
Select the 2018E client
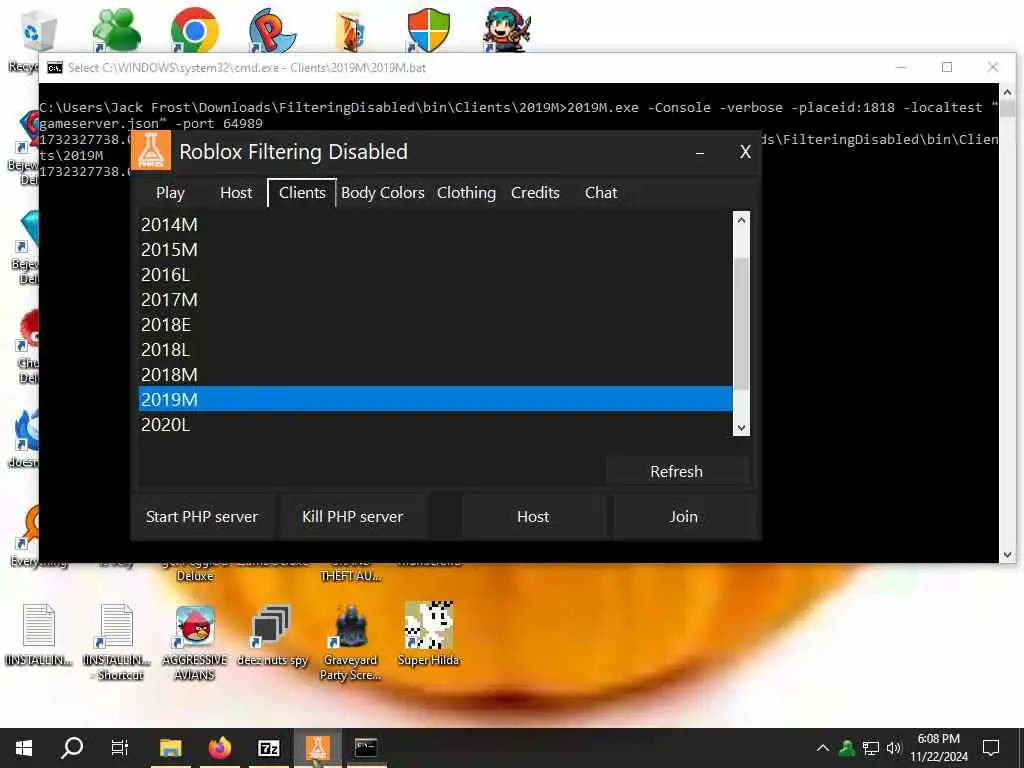(x=435, y=325)
